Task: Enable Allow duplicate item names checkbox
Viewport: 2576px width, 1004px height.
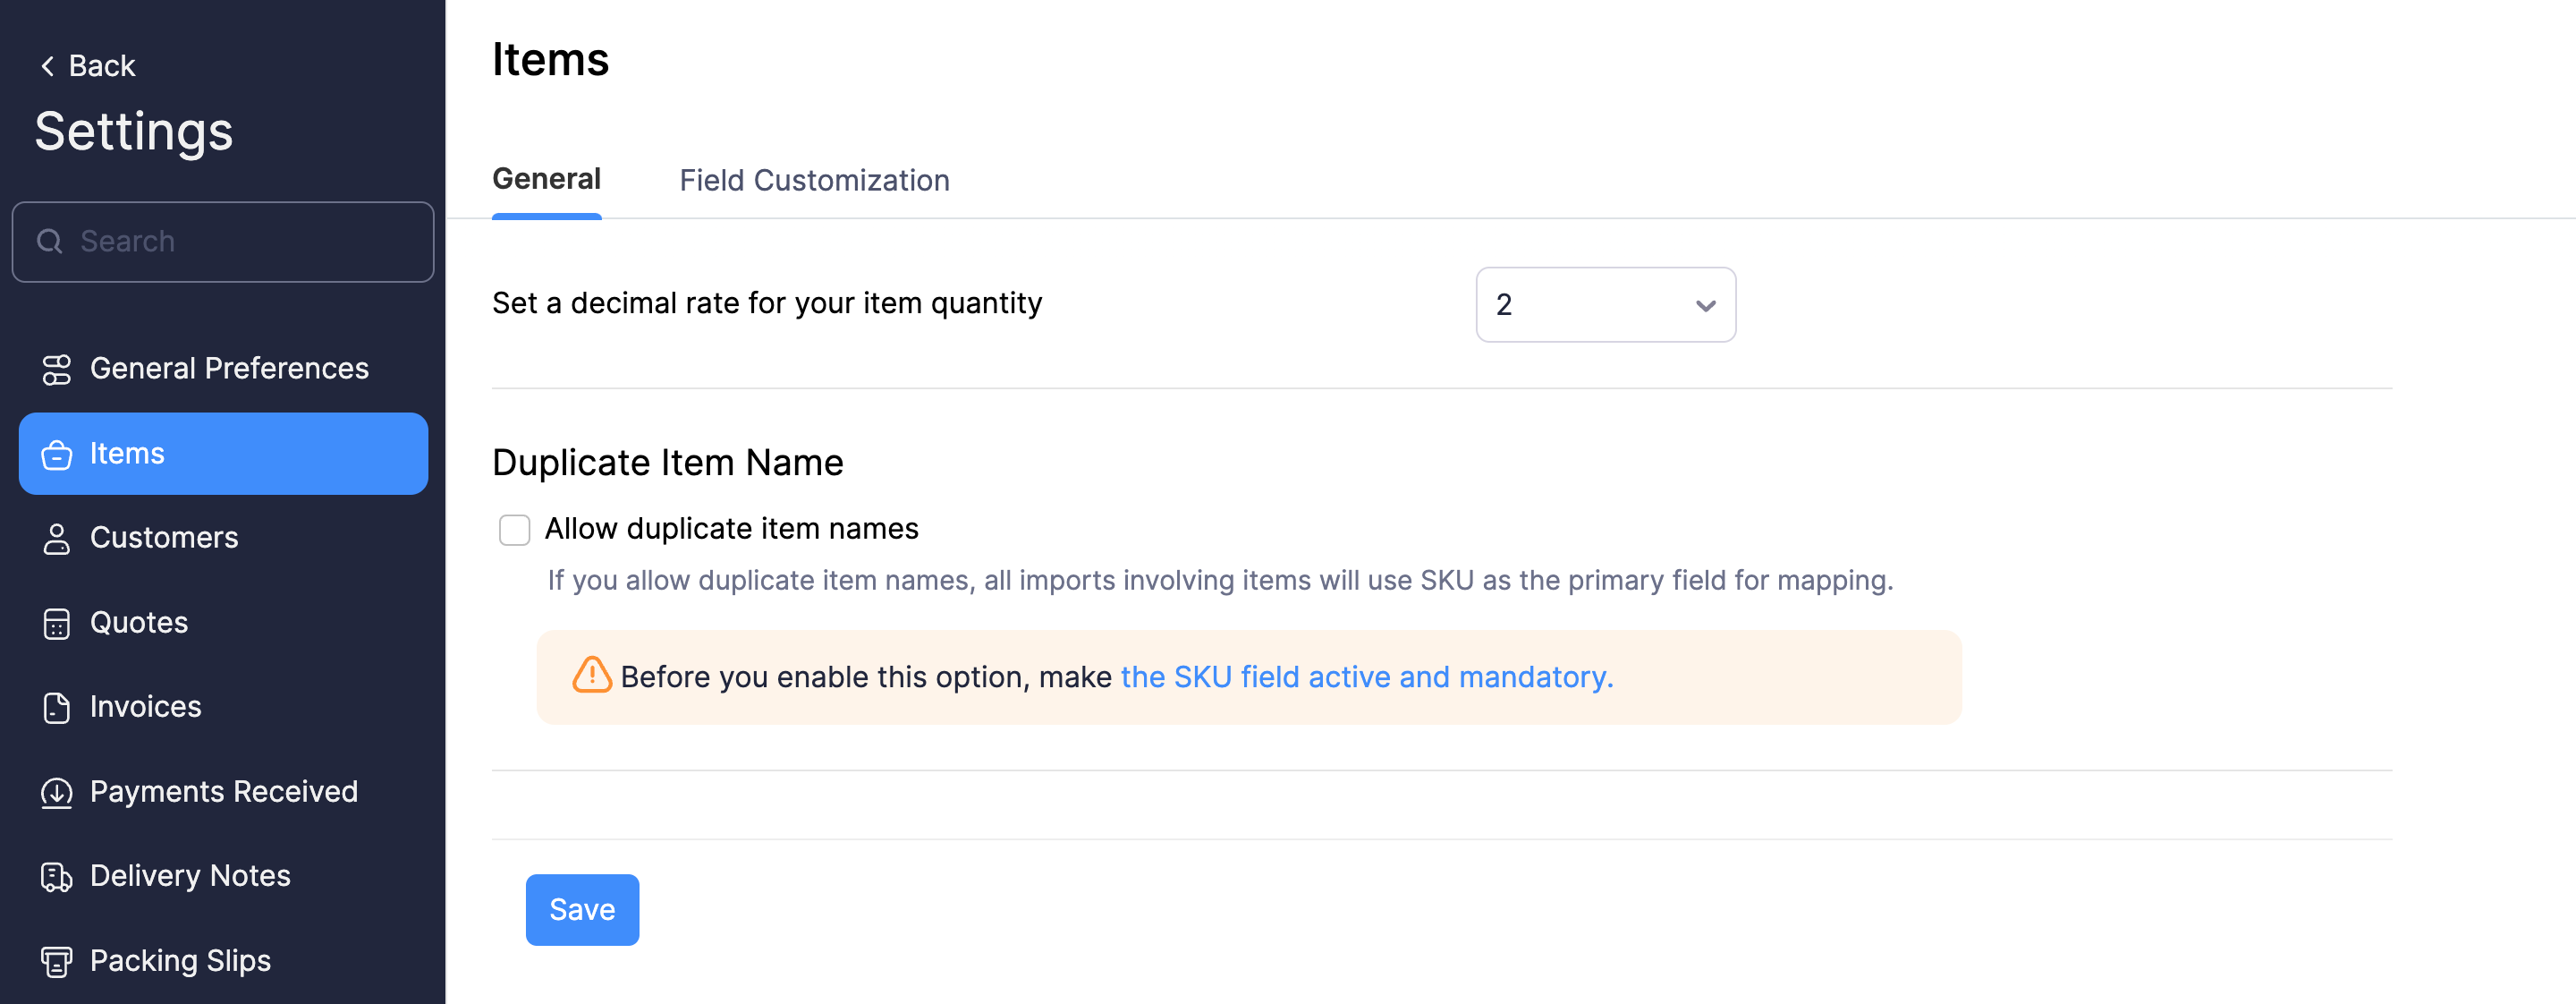Action: [x=514, y=529]
